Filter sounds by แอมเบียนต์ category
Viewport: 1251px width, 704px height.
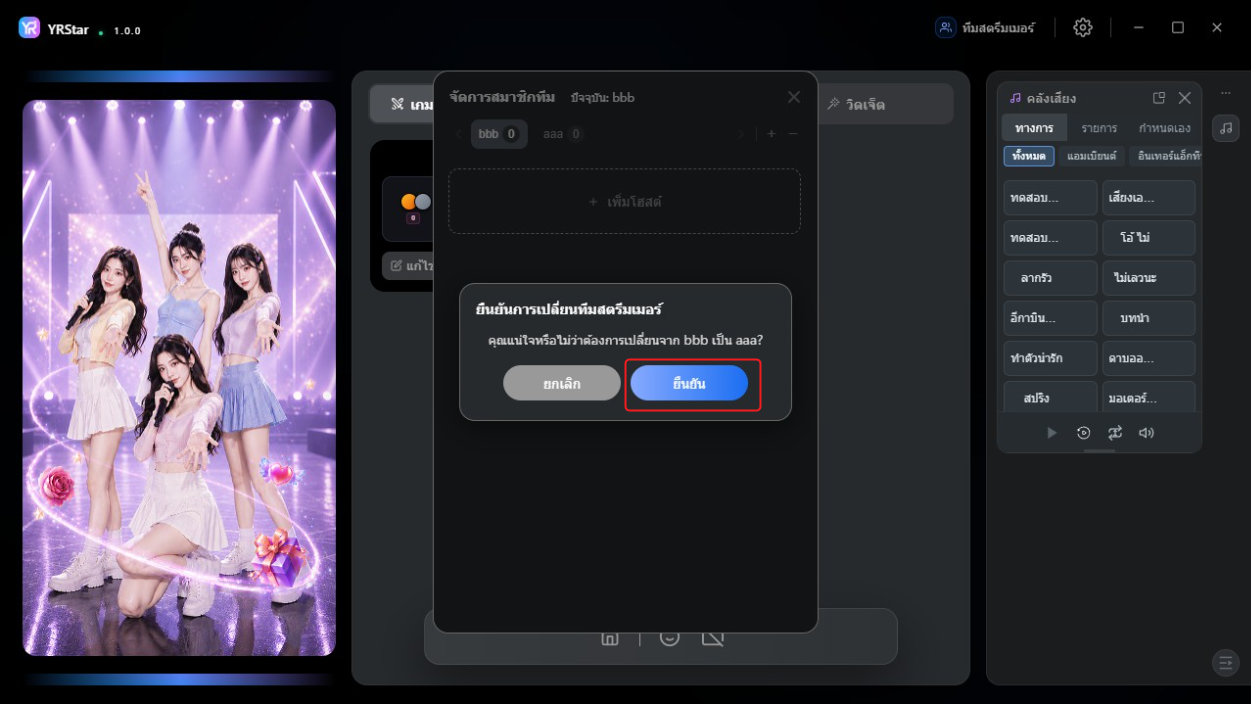click(x=1092, y=156)
